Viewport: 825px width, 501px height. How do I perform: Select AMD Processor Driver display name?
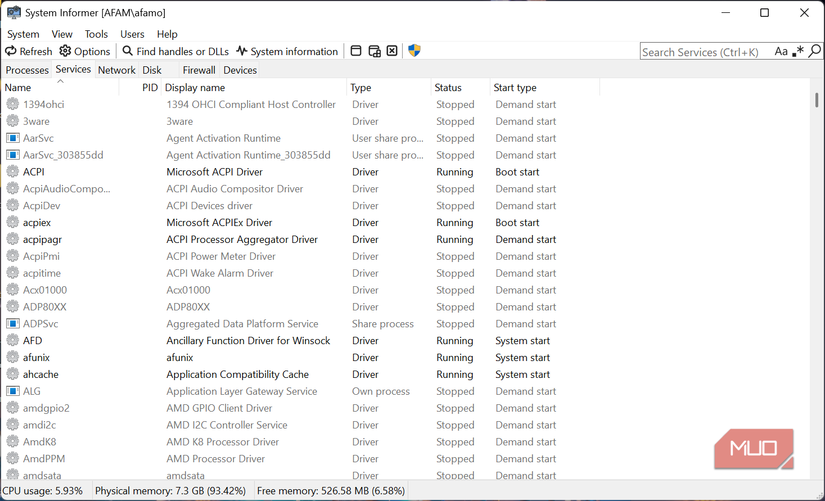click(216, 458)
